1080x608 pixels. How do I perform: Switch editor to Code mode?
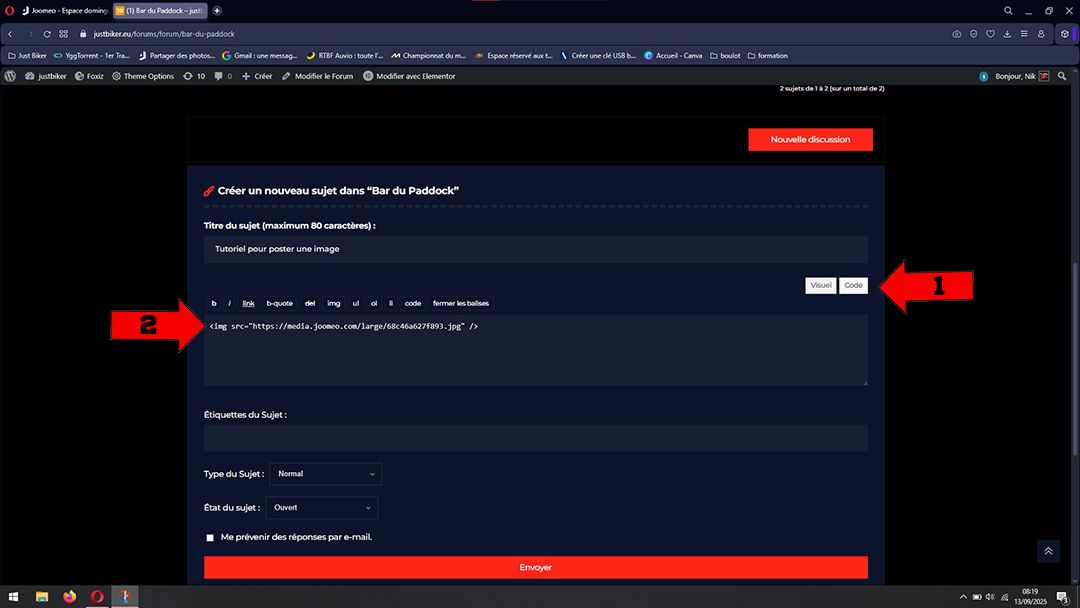853,285
